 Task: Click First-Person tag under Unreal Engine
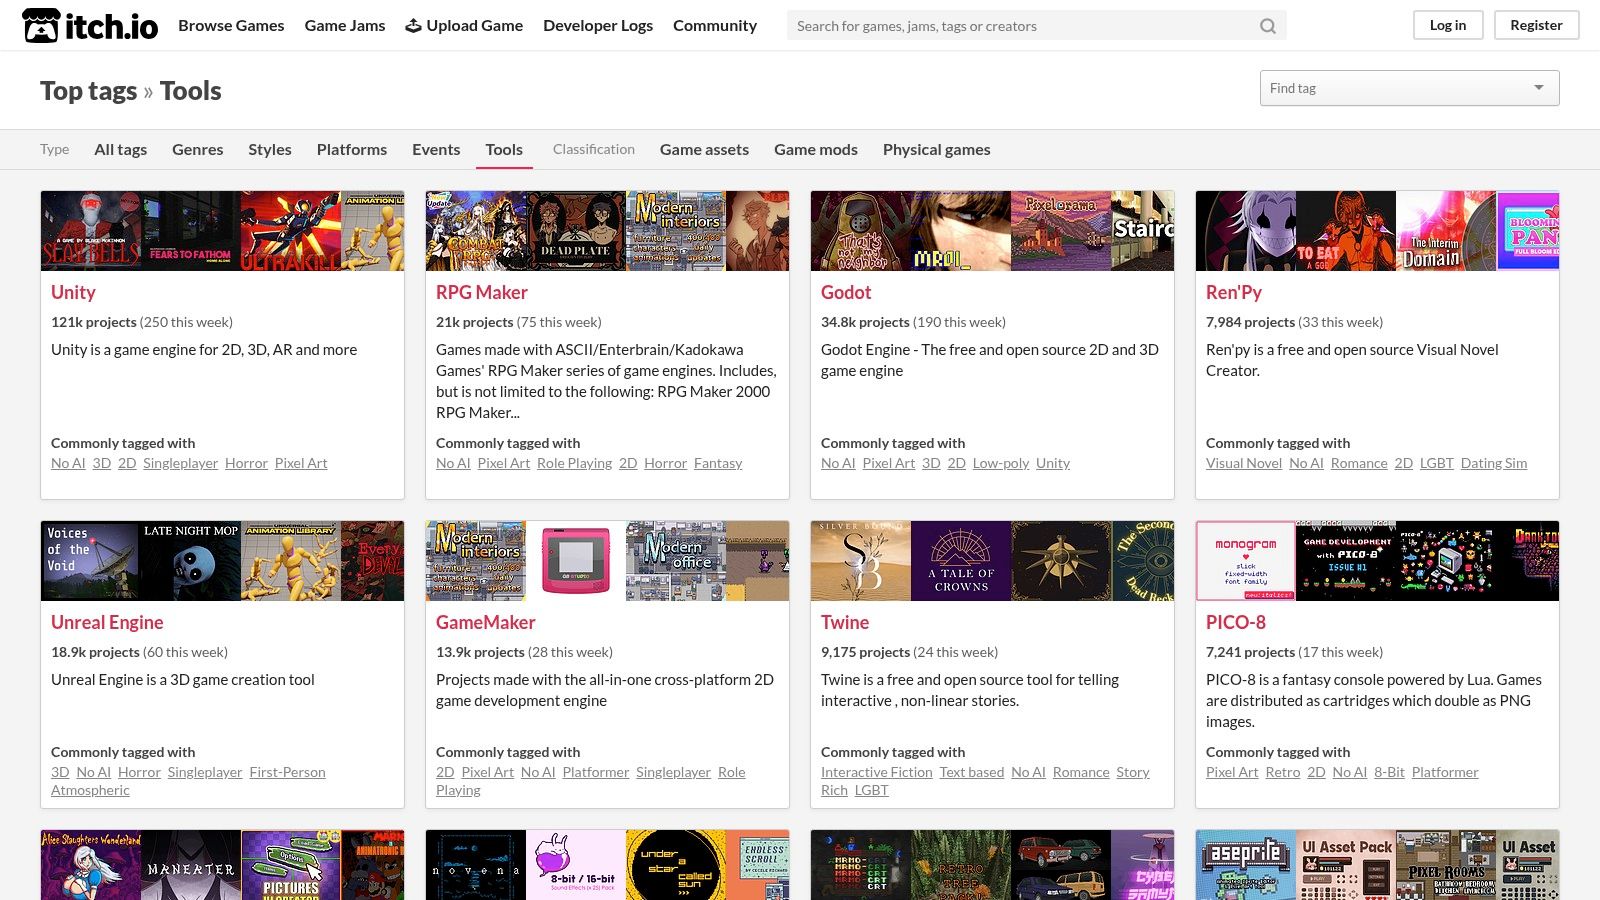(287, 772)
